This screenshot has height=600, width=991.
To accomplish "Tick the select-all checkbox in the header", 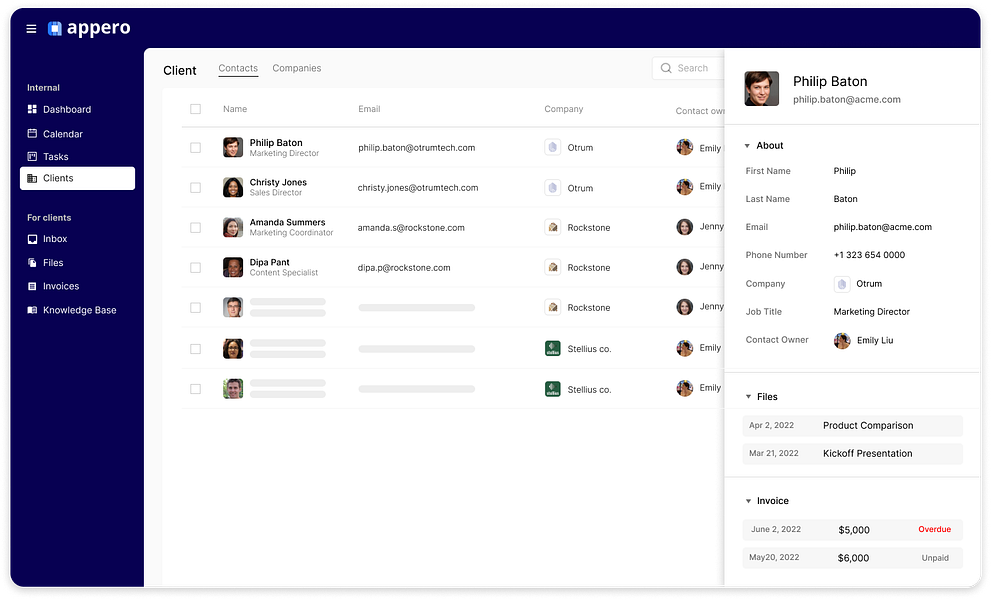I will (196, 109).
